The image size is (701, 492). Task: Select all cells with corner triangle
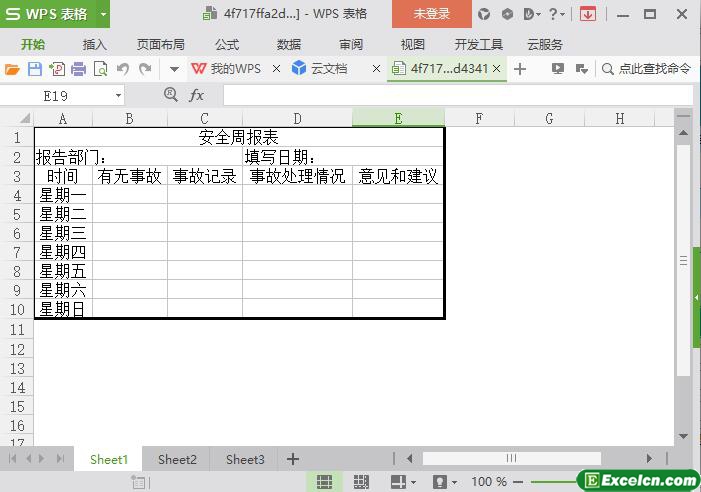pyautogui.click(x=25, y=118)
